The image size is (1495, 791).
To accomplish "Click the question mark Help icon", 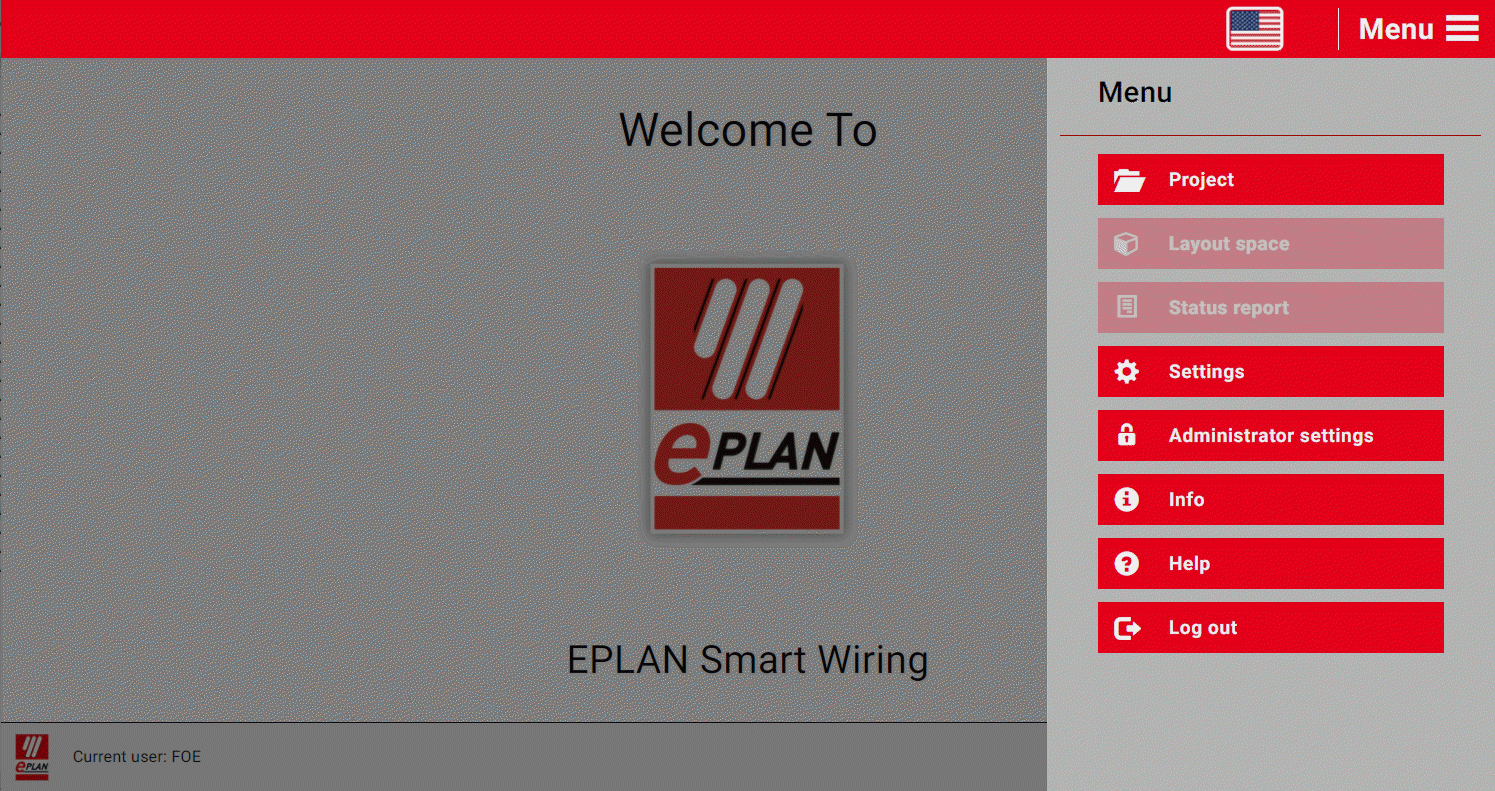I will [x=1126, y=564].
